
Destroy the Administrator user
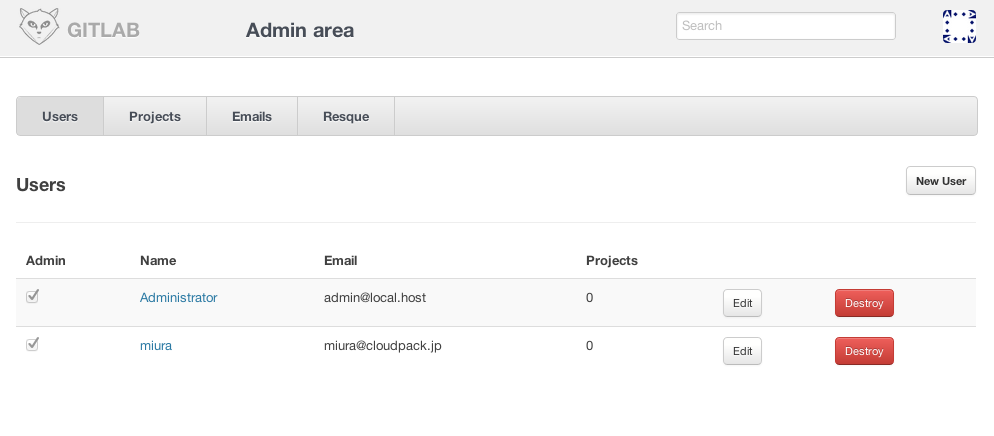tap(864, 303)
